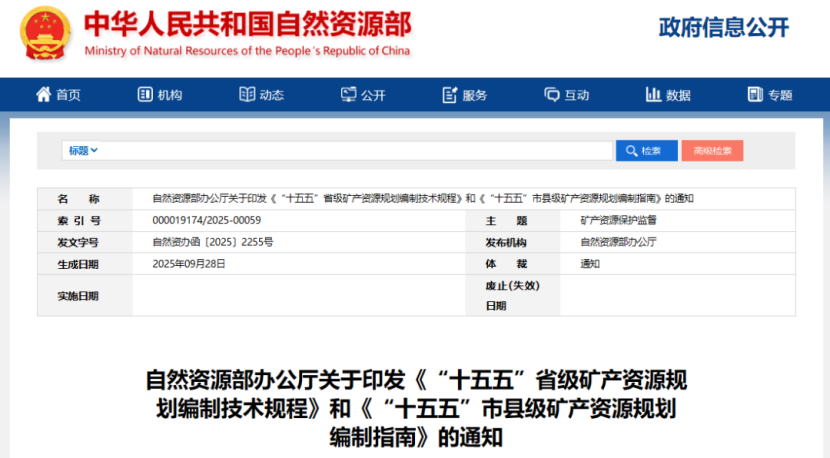This screenshot has height=458, width=830.
Task: Click the 专题 menu label
Action: 780,95
